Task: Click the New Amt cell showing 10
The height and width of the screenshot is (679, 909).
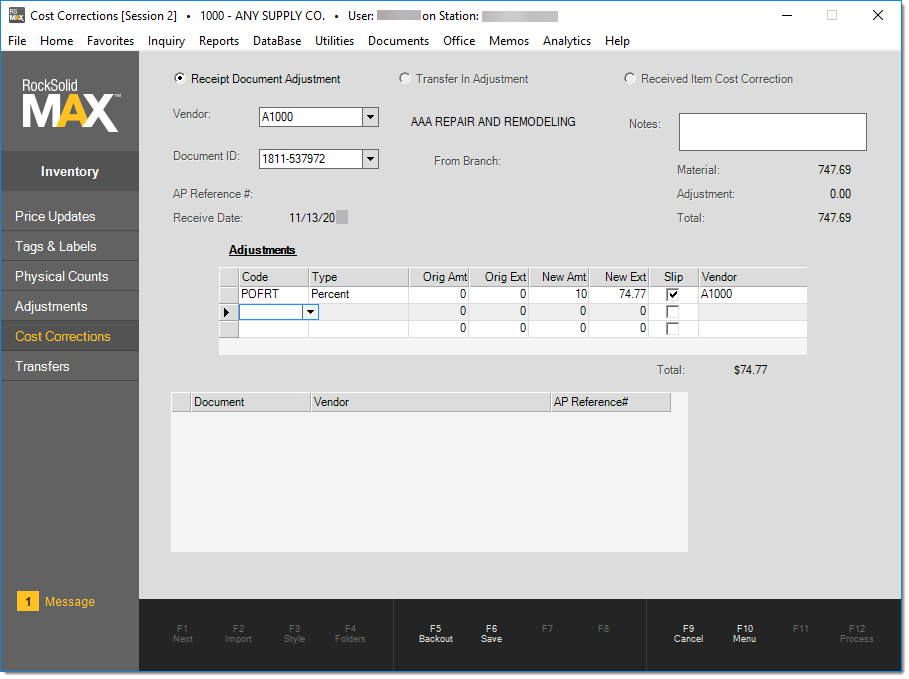Action: 559,295
